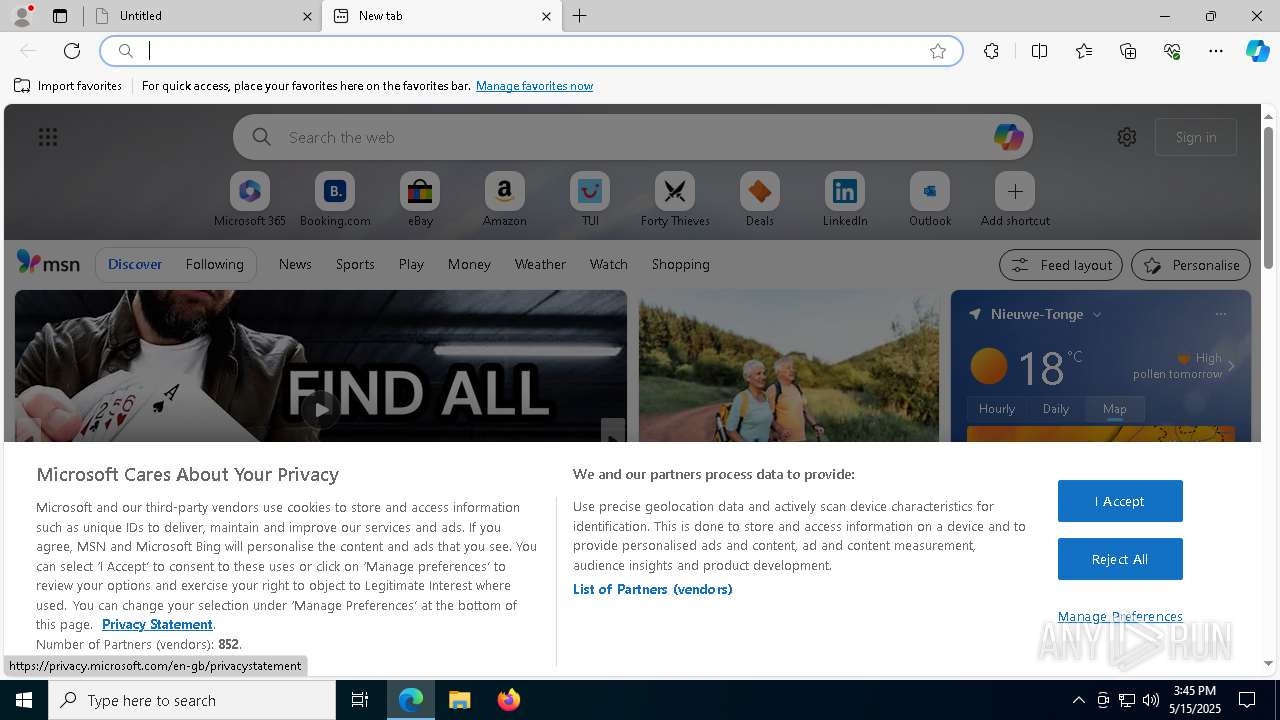Screen dimensions: 1280x720
Task: Open the Weather section
Action: pos(540,264)
